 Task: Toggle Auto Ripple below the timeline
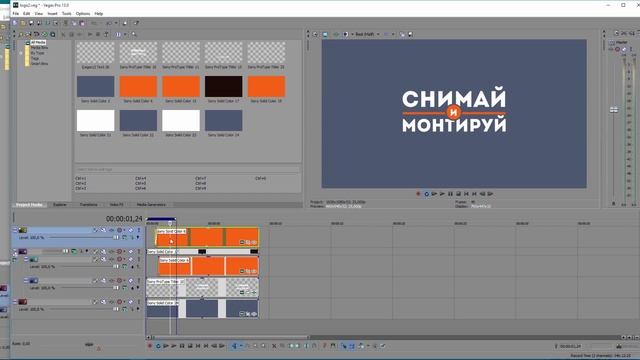(361, 346)
